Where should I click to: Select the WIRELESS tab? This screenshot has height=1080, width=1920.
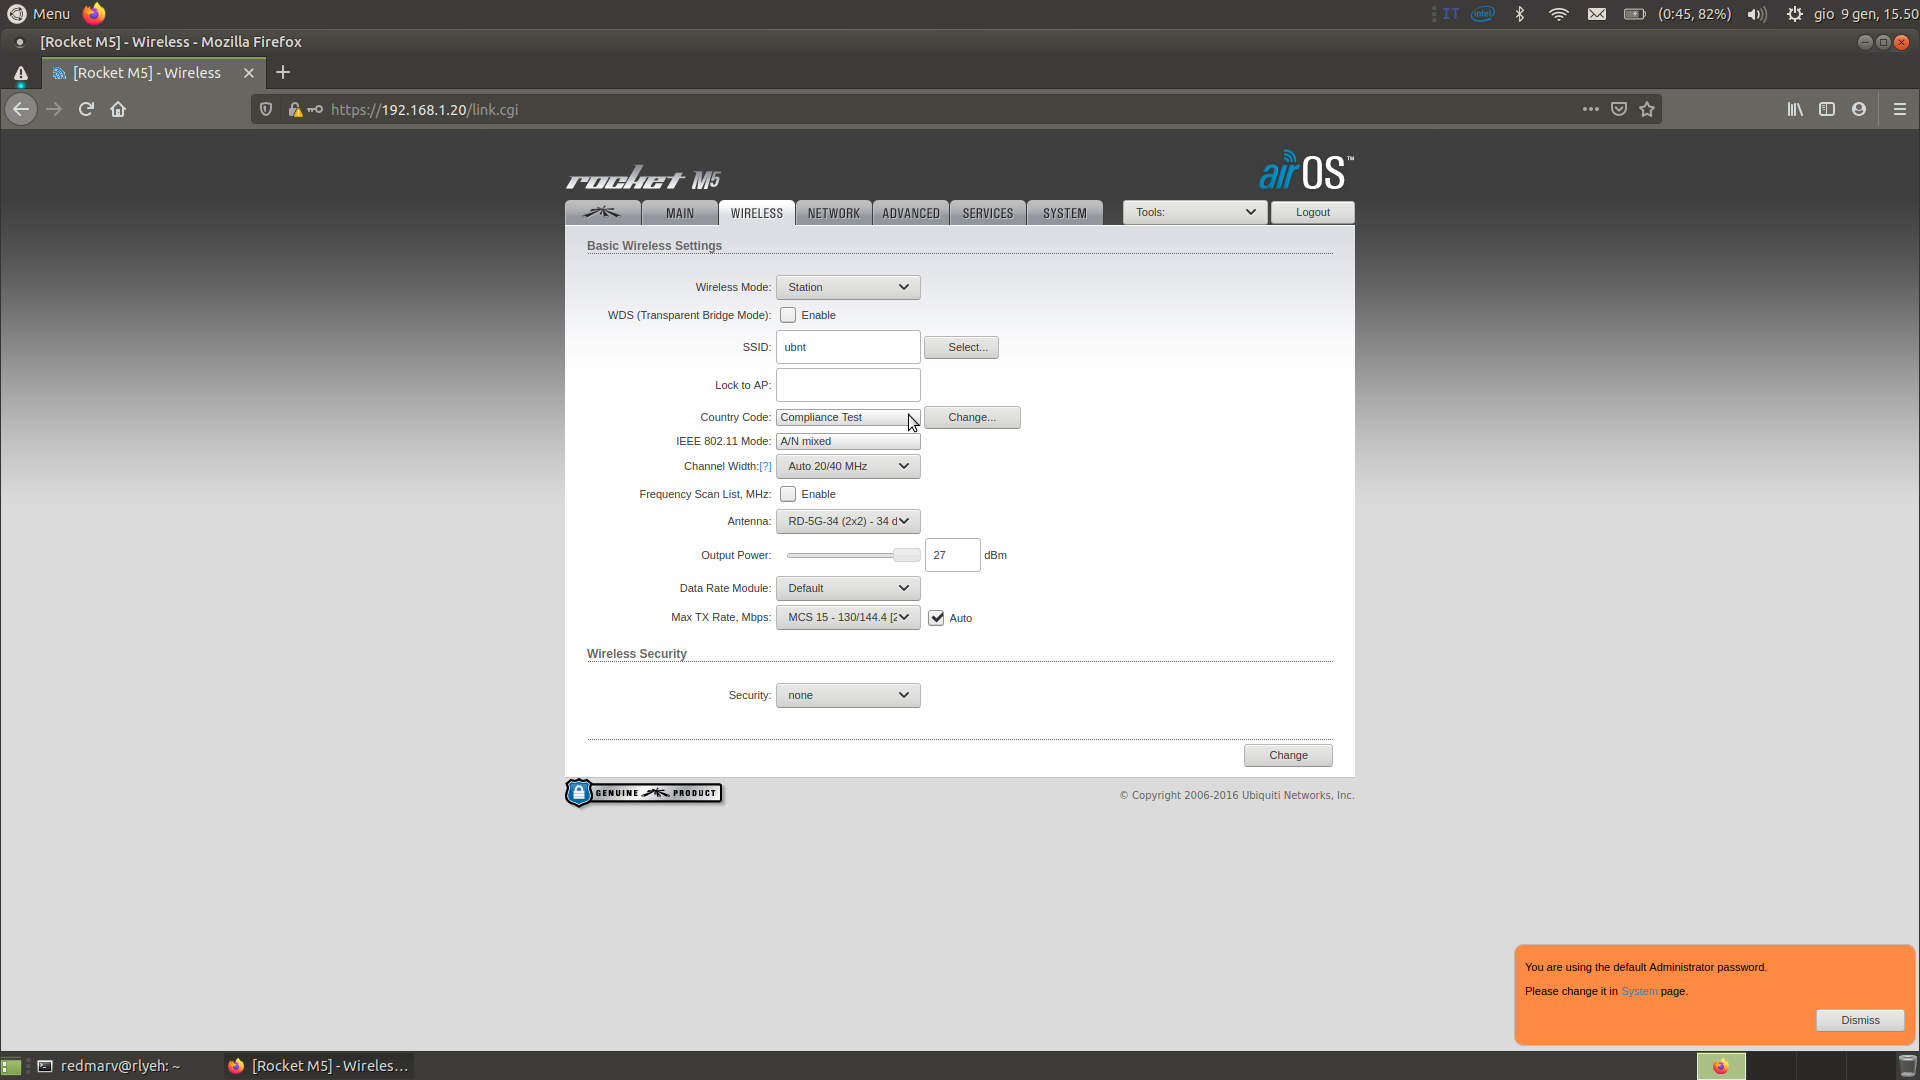(x=757, y=213)
